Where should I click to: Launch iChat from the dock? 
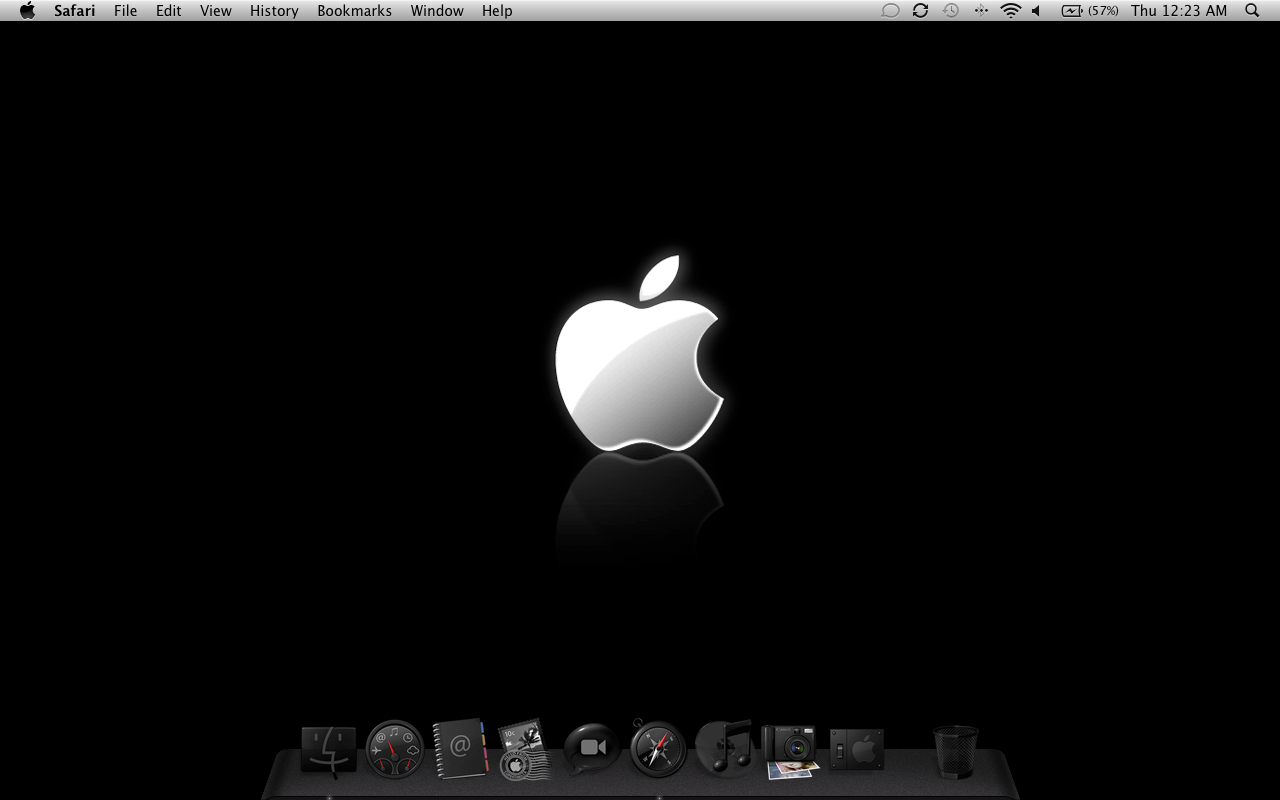pos(592,748)
